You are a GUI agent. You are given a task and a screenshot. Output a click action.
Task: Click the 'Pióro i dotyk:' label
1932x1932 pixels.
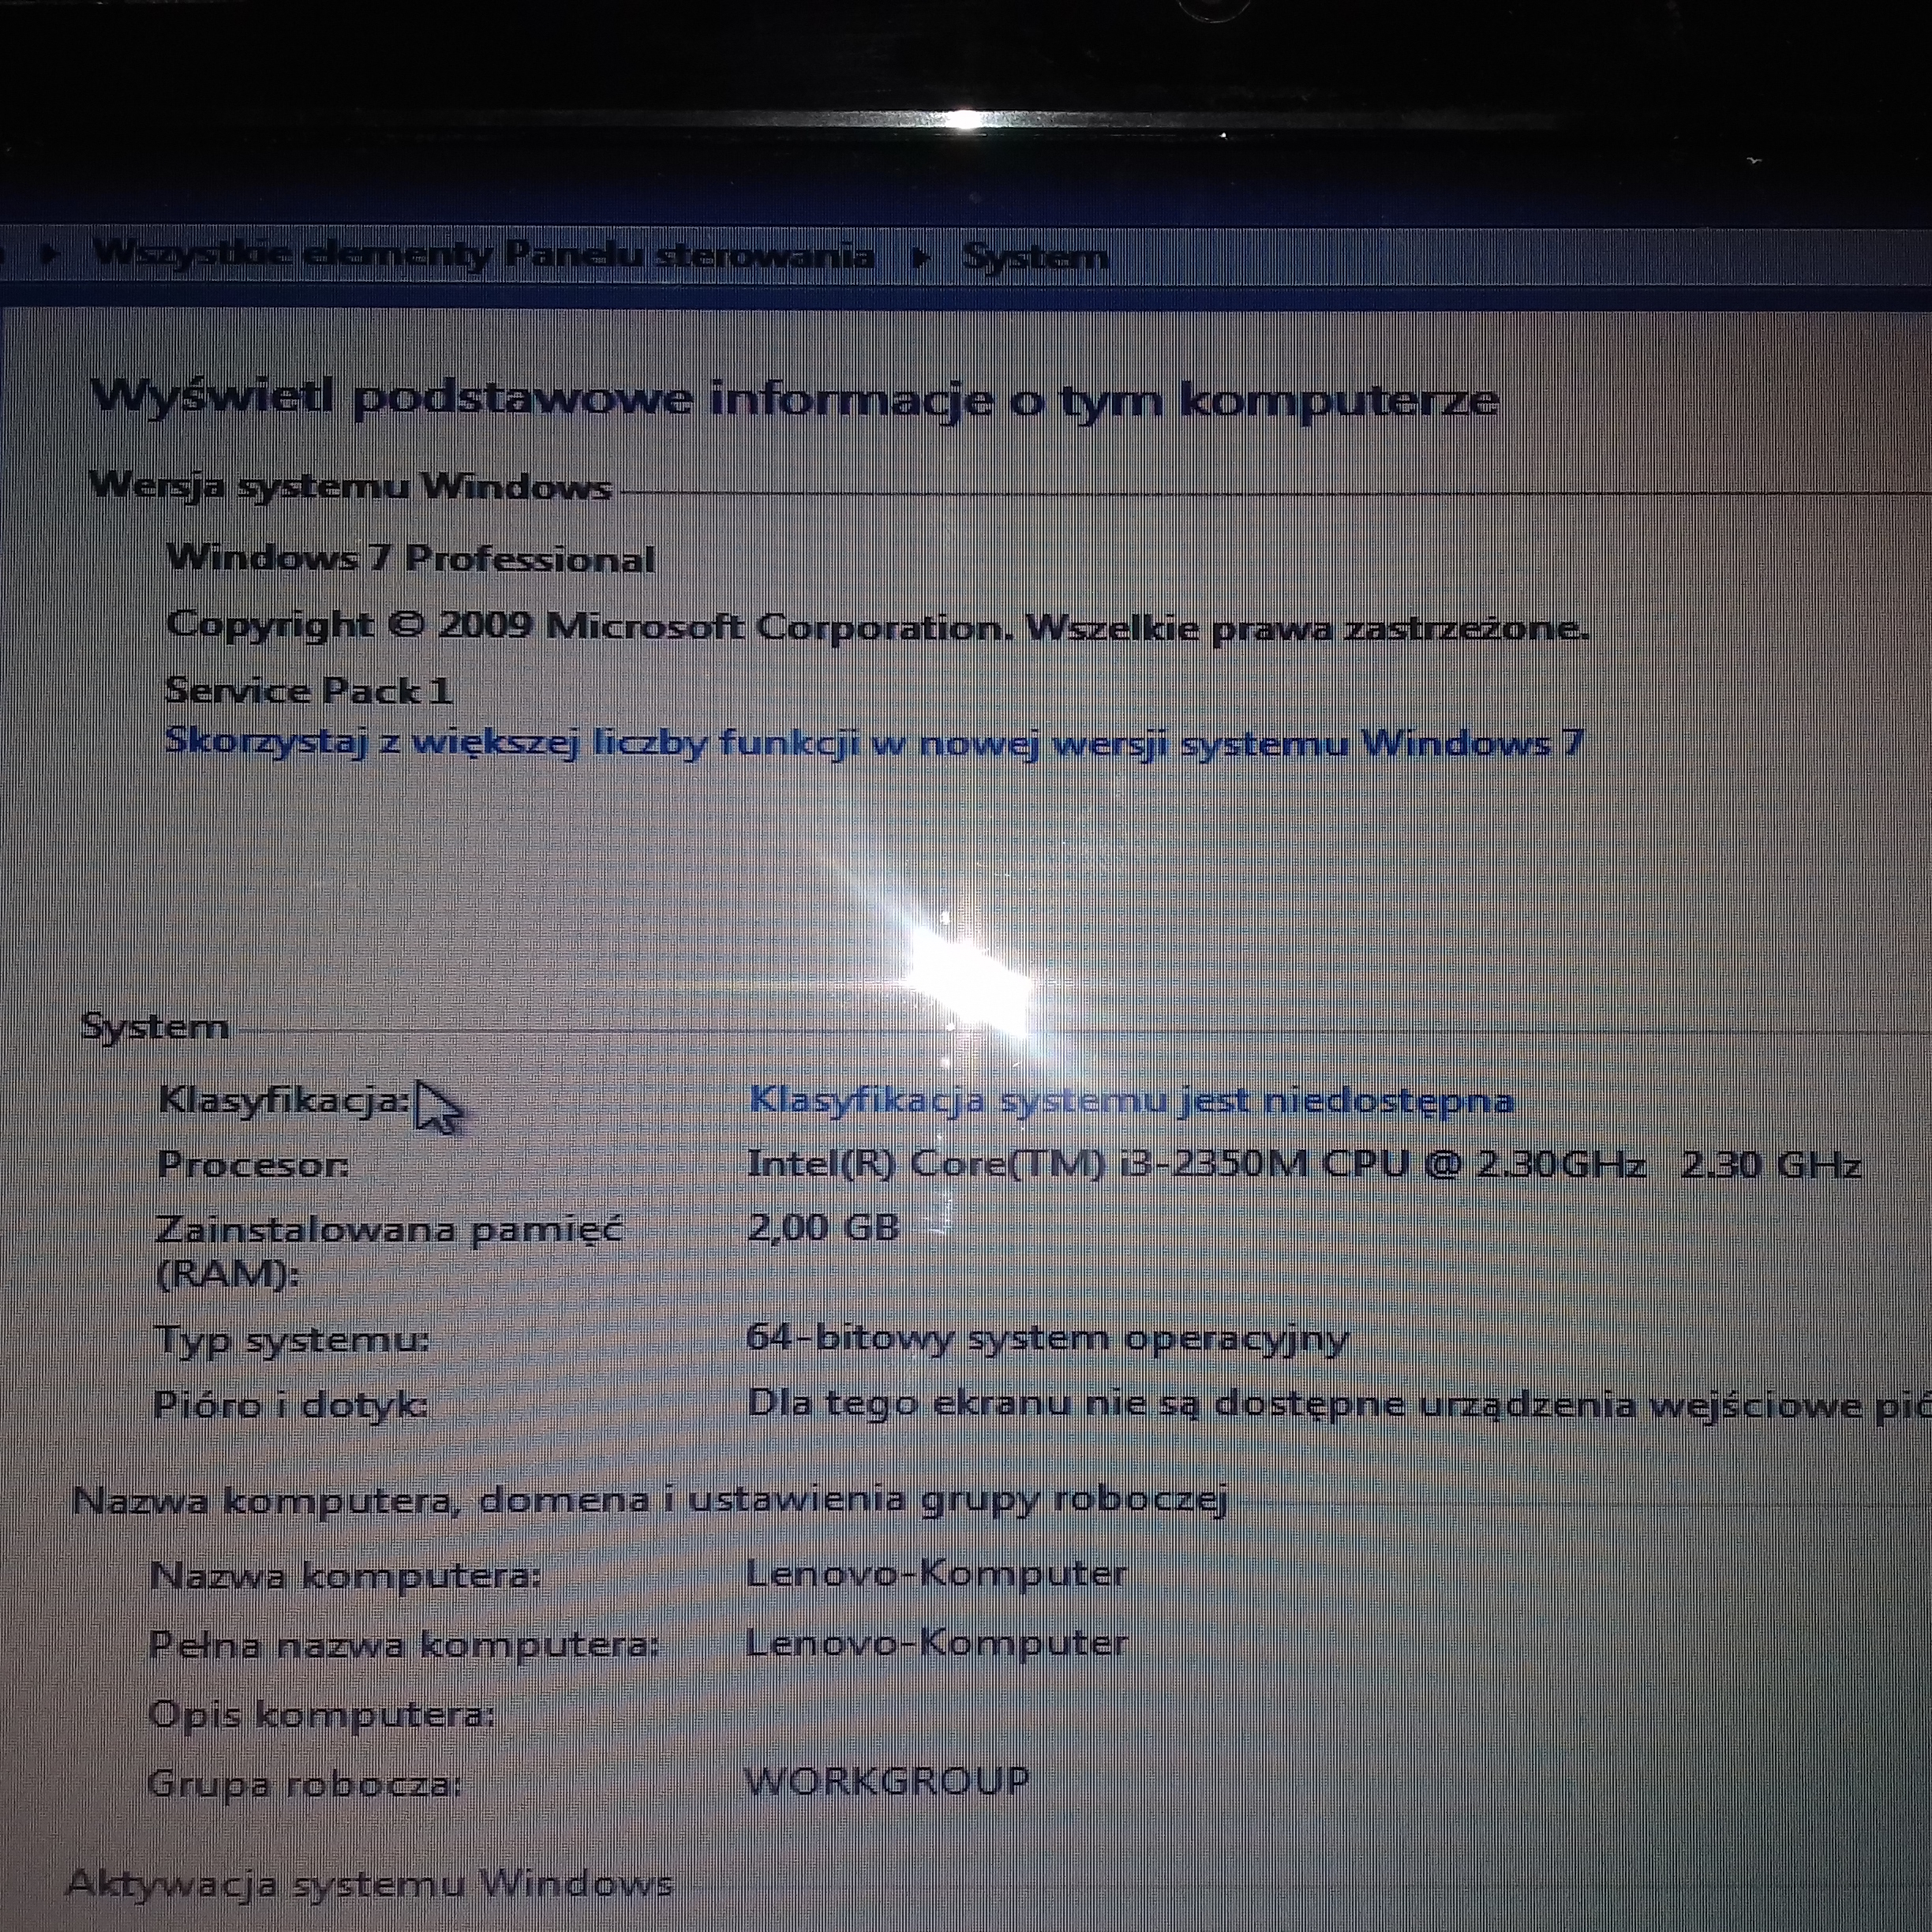point(290,1405)
